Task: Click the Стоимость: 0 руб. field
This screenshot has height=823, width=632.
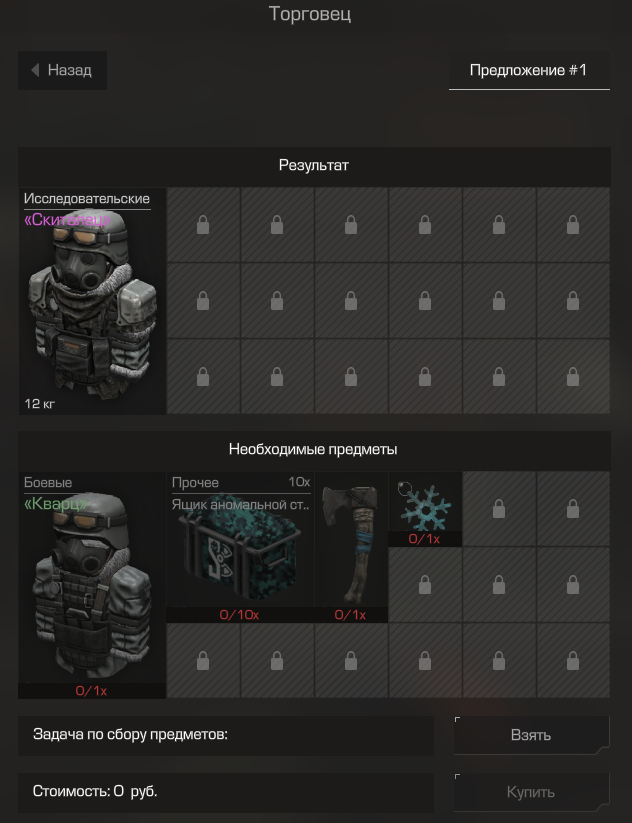Action: (x=226, y=792)
